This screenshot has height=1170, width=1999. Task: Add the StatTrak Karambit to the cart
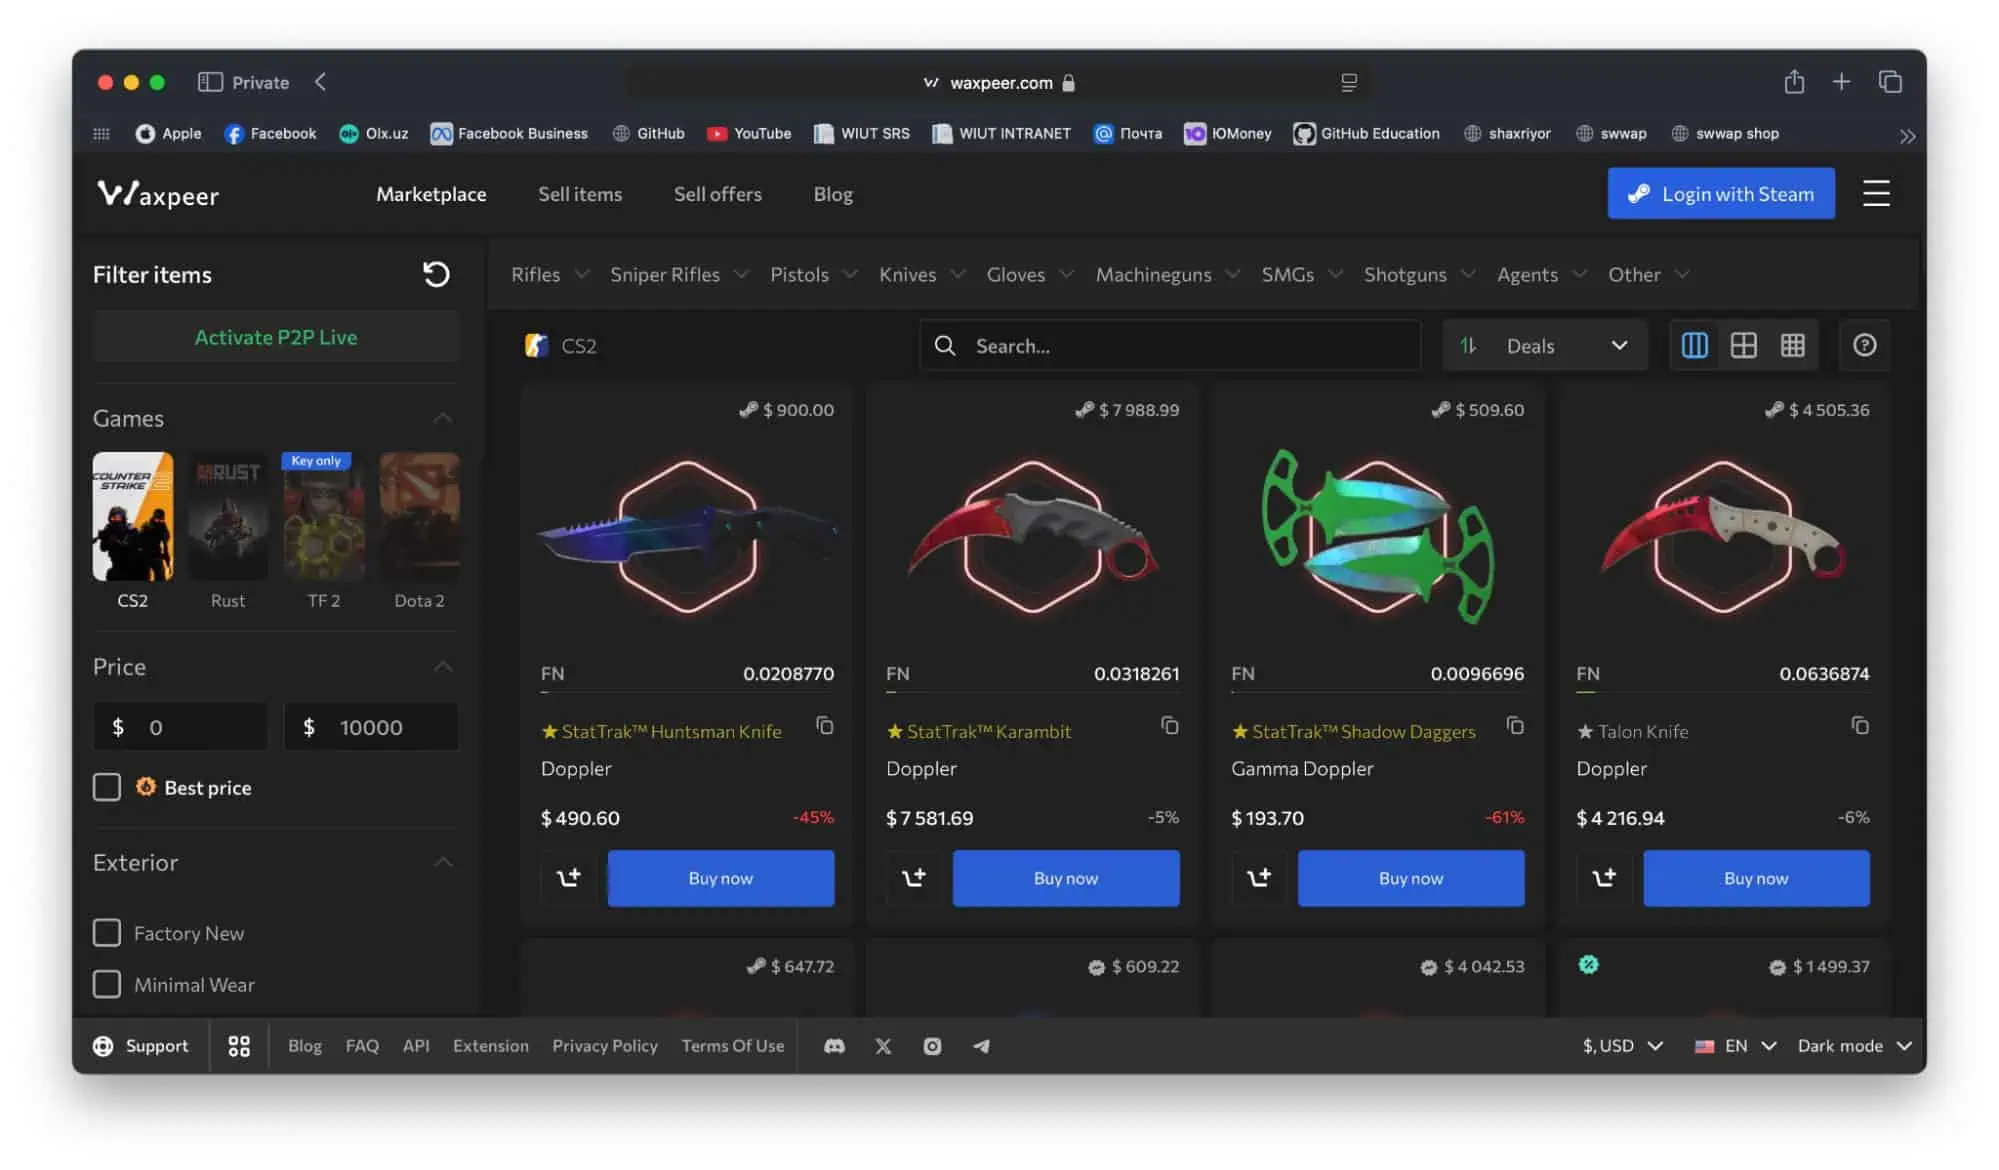(913, 878)
